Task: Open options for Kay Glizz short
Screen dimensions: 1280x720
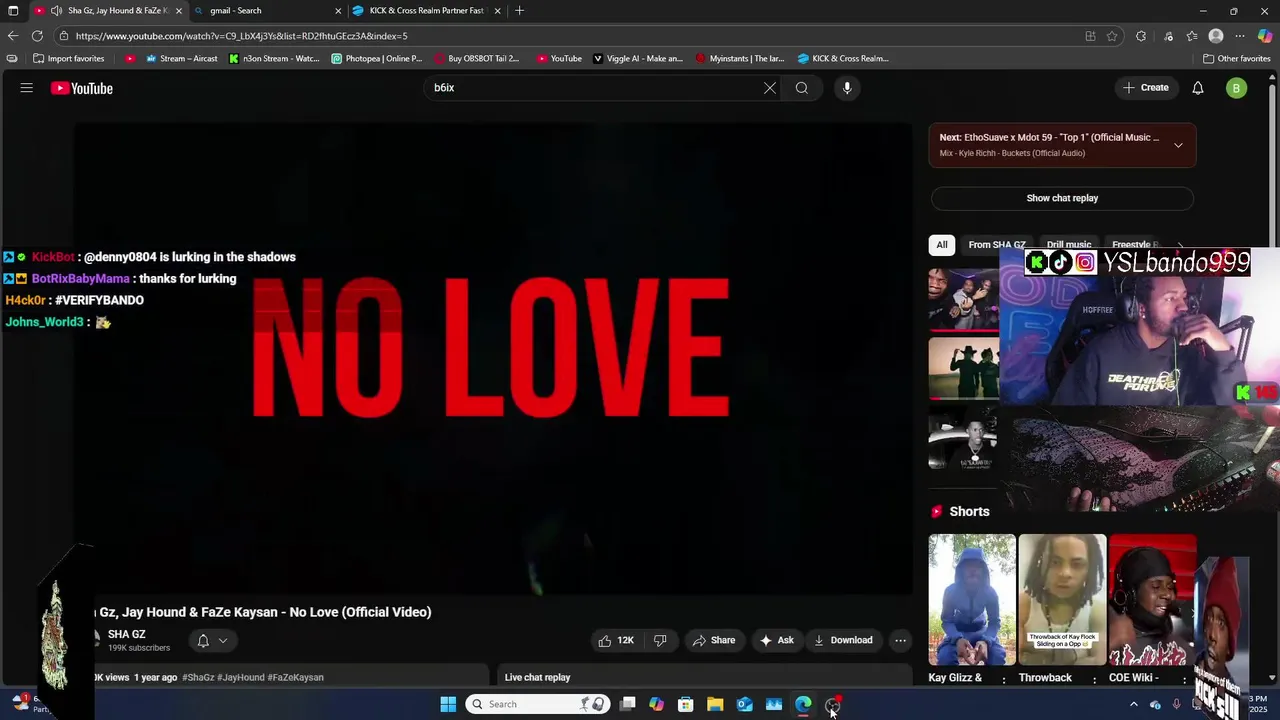Action: pos(1003,680)
